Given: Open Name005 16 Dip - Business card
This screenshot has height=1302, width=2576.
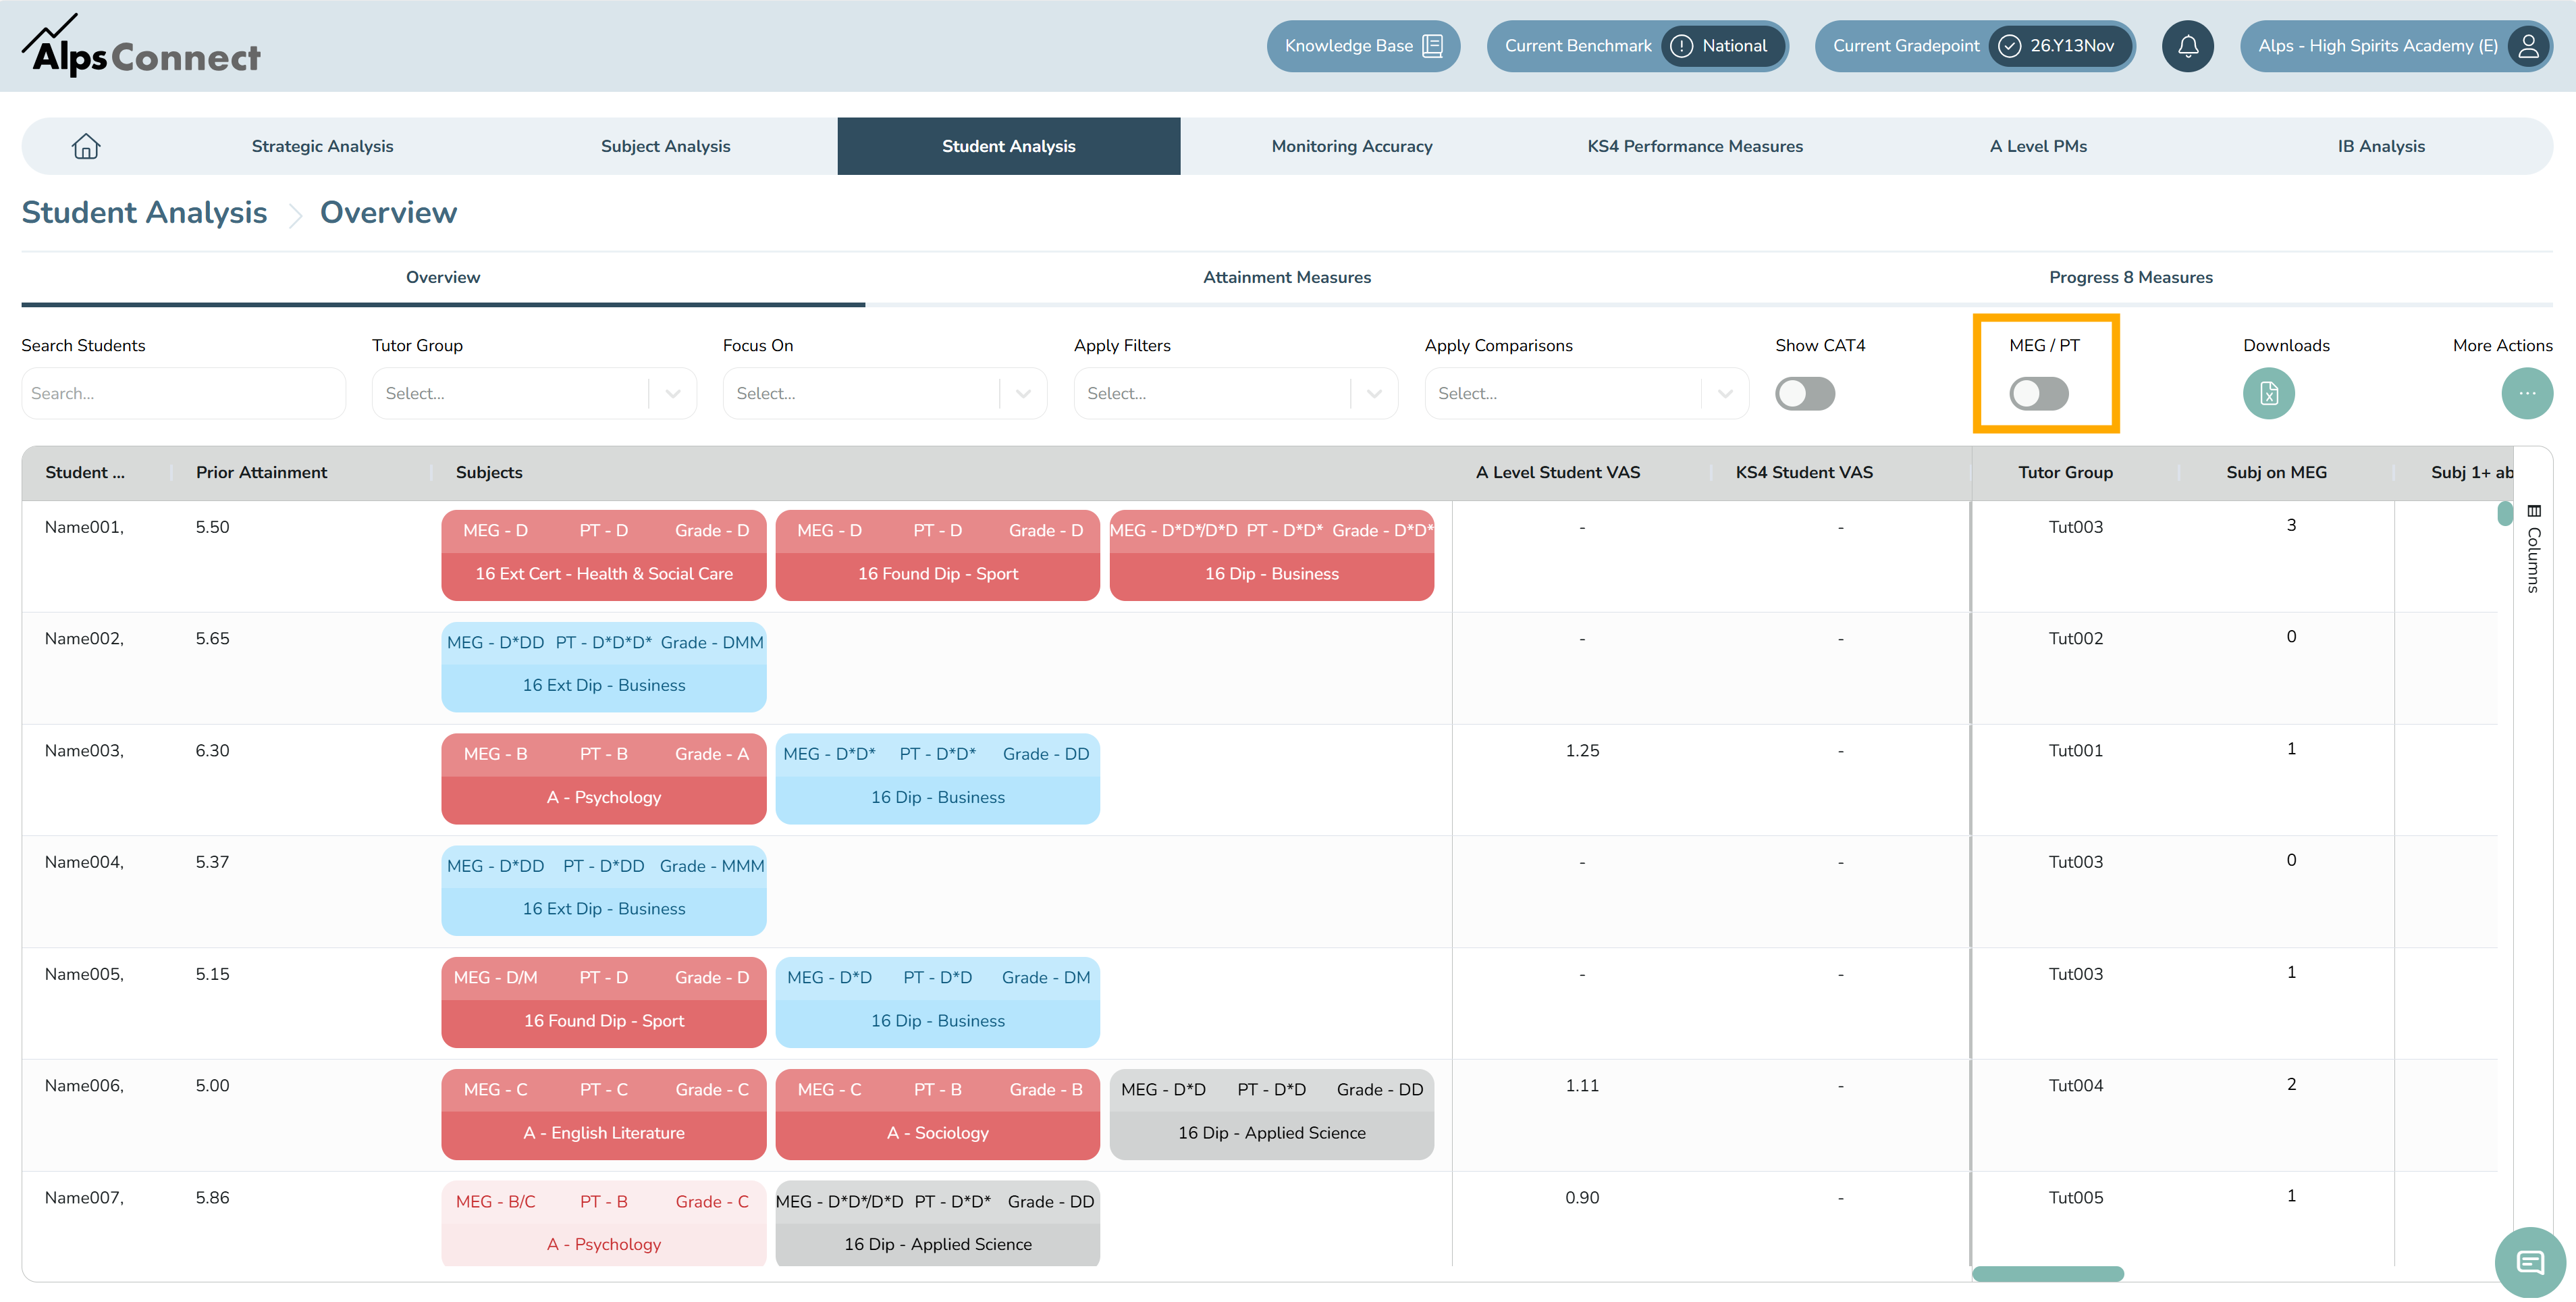Looking at the screenshot, I should (x=937, y=1003).
